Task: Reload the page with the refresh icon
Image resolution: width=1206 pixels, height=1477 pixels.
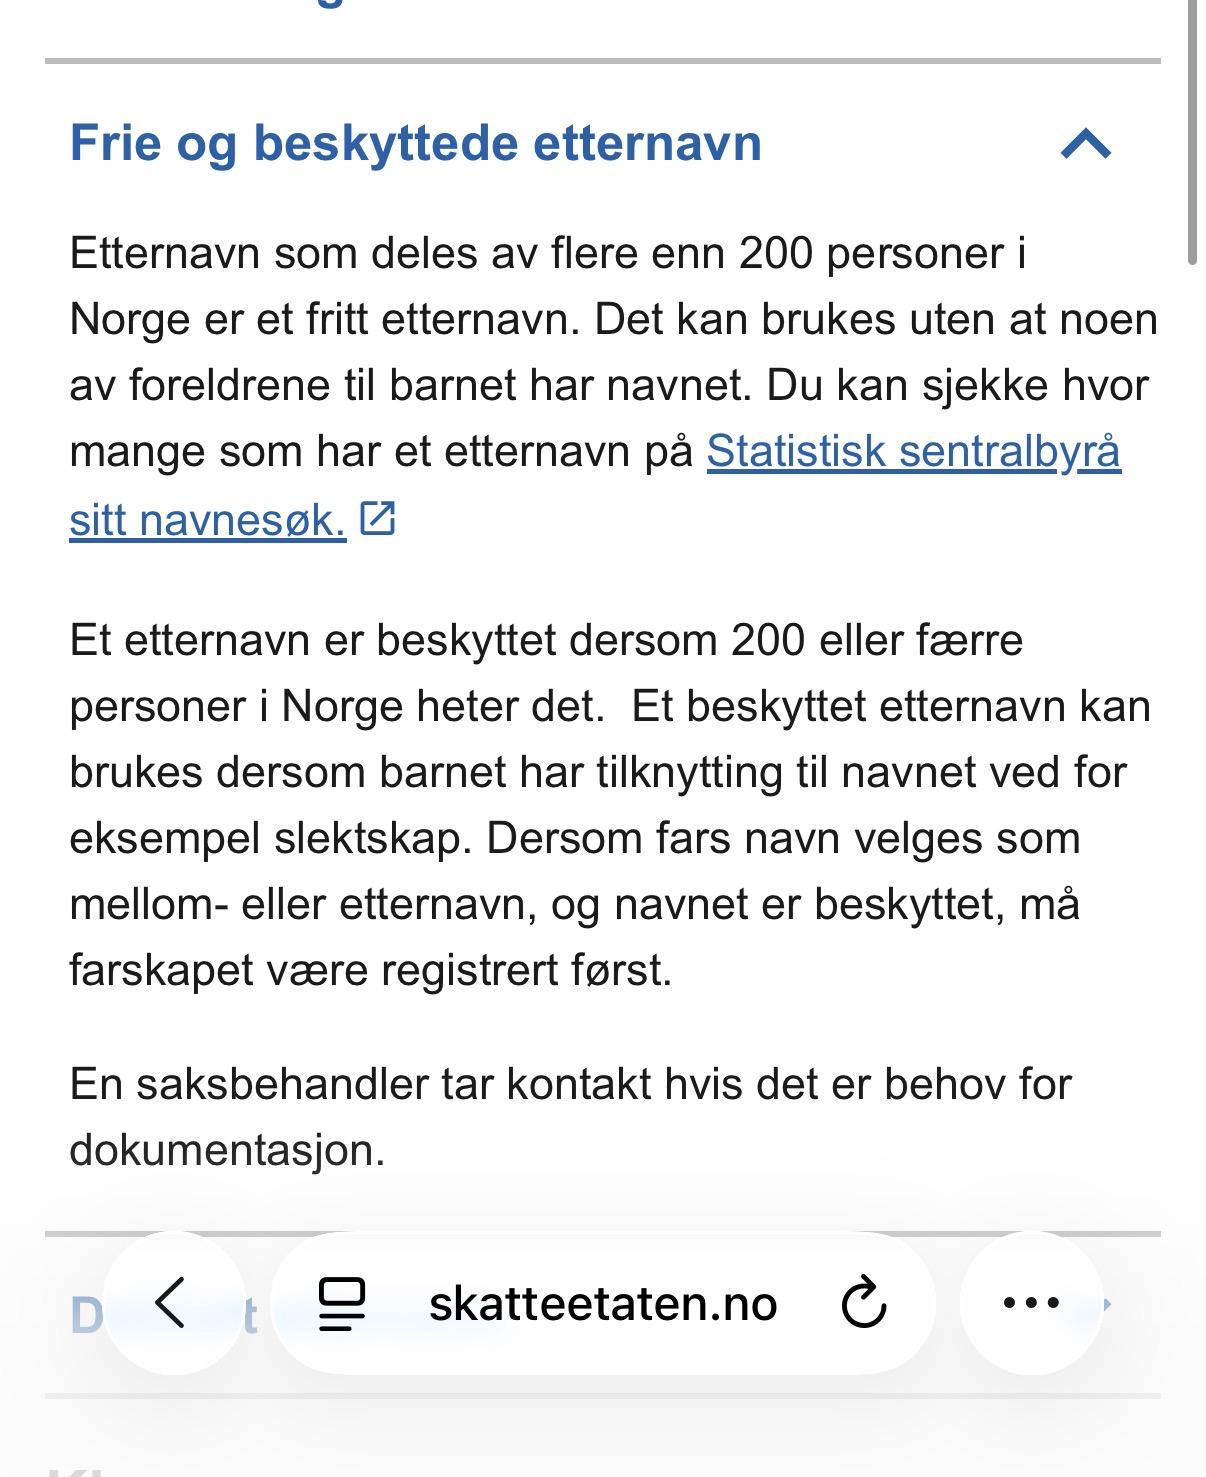Action: click(x=863, y=1303)
